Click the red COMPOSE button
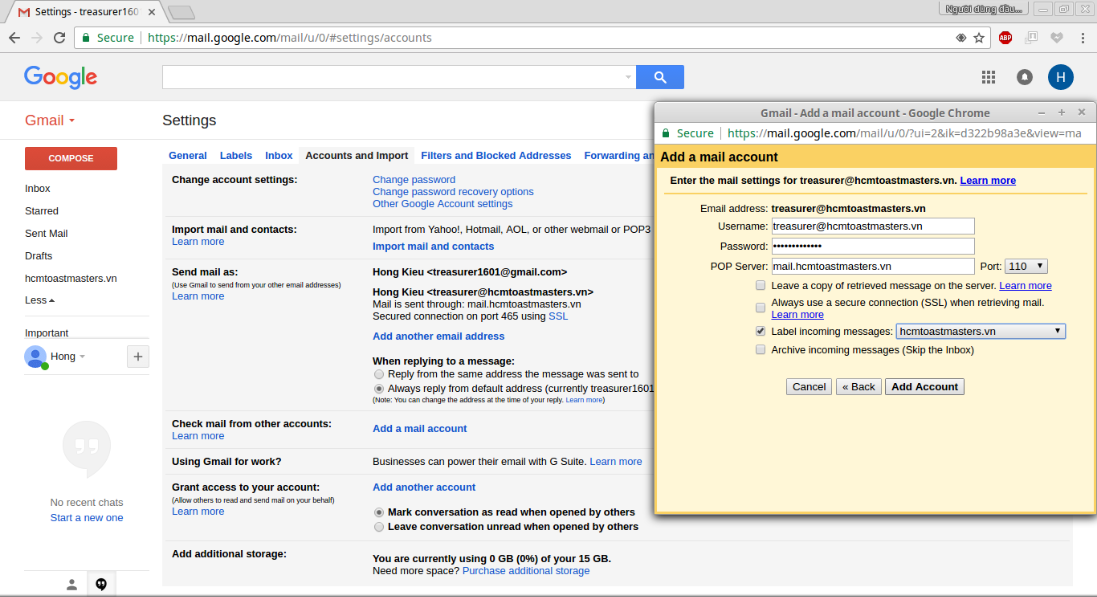 (x=71, y=158)
